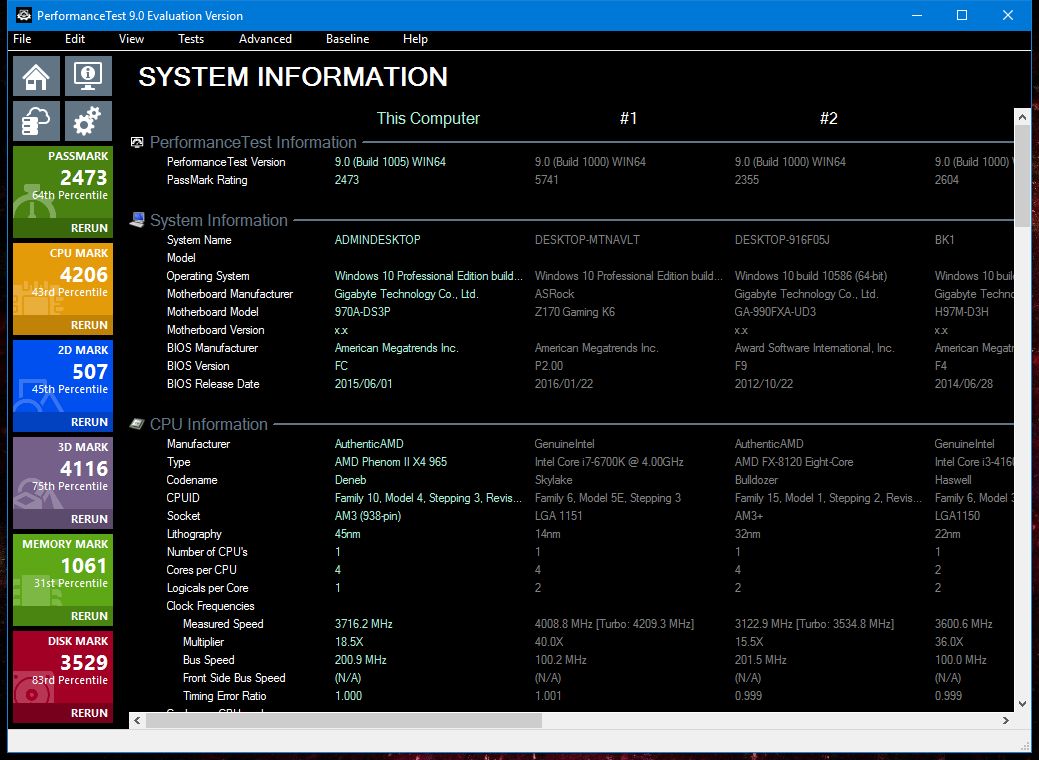
Task: Select the '#2' baseline column header
Action: coord(828,119)
